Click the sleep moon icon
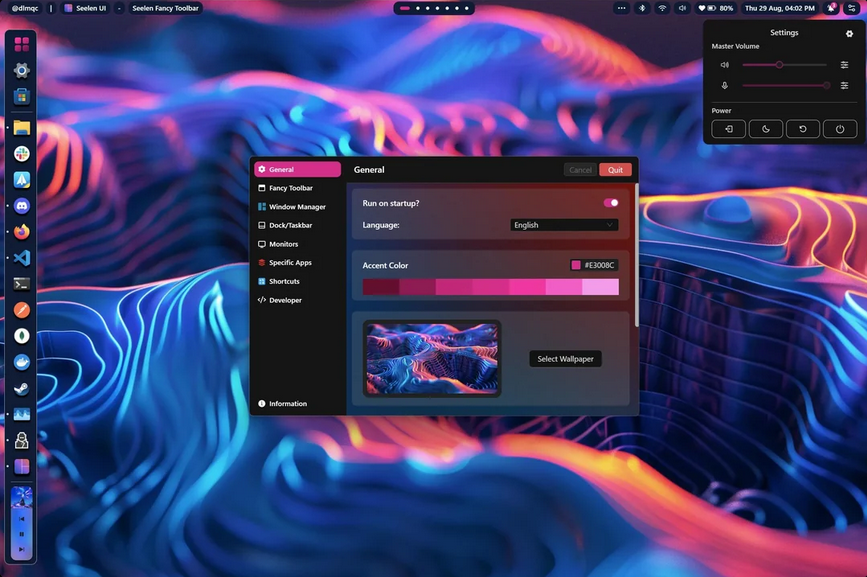The image size is (867, 577). coord(765,129)
